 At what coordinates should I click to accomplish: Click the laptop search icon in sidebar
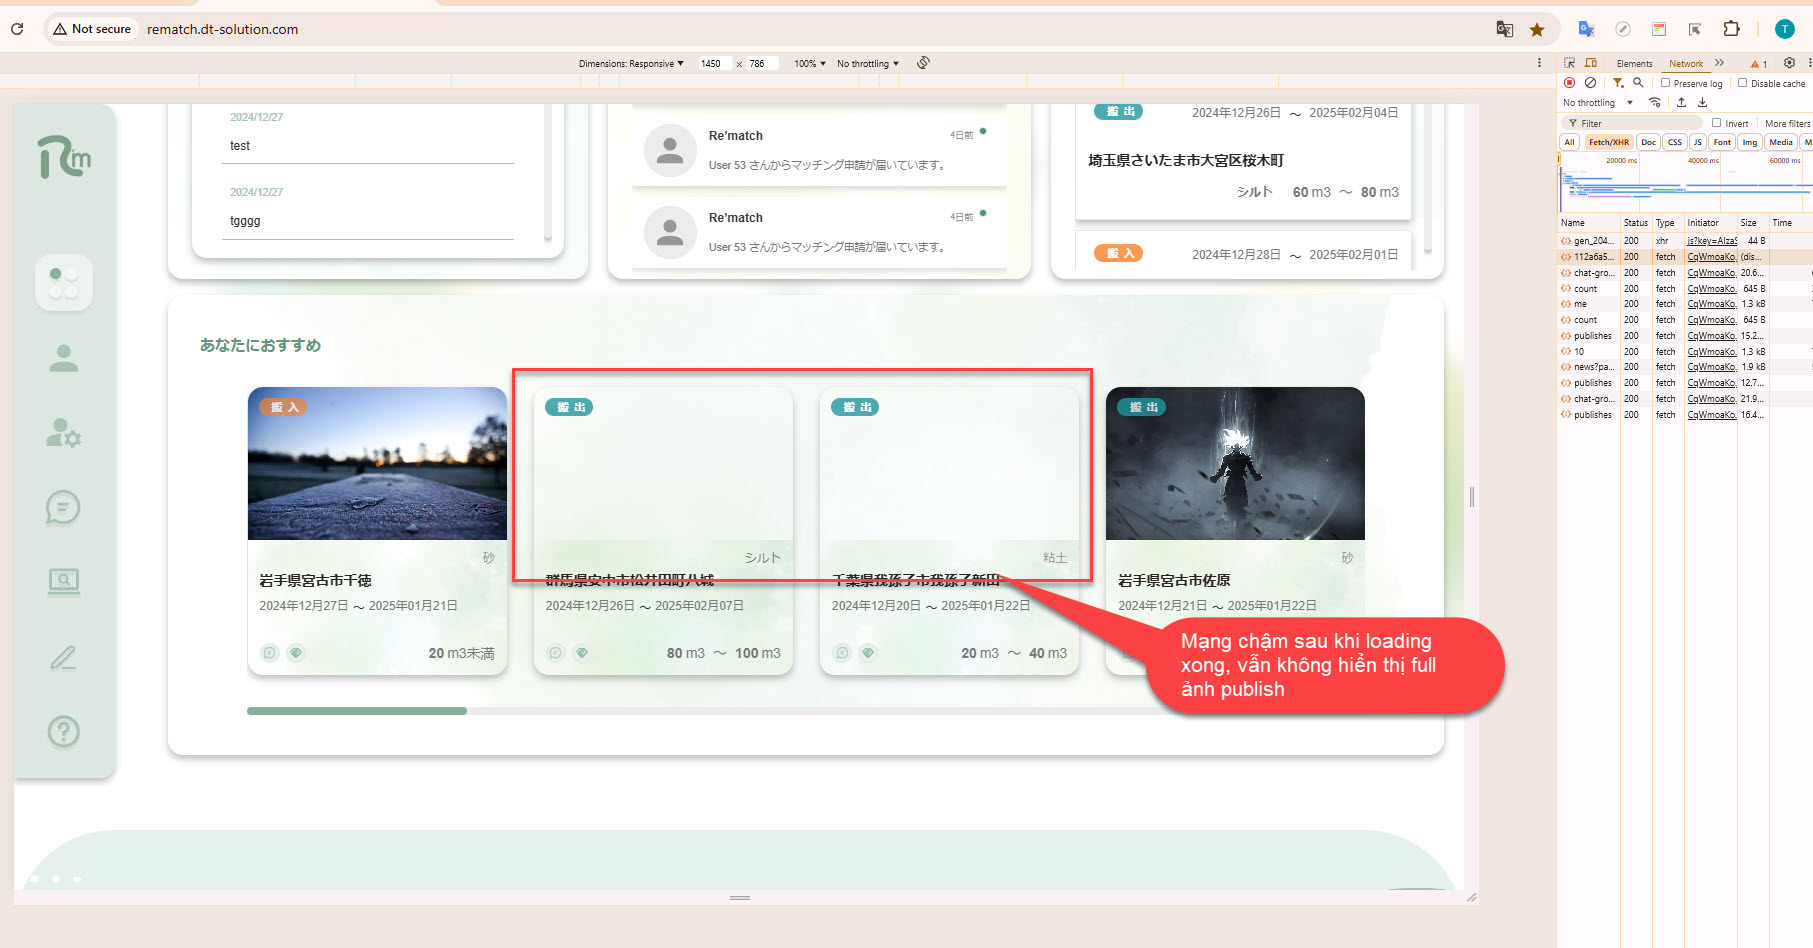pyautogui.click(x=64, y=581)
